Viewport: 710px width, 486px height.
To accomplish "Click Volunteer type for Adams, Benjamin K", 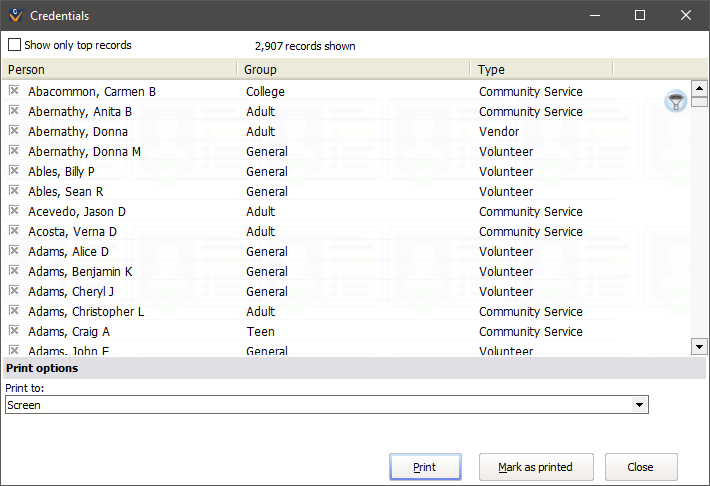I will click(x=506, y=271).
